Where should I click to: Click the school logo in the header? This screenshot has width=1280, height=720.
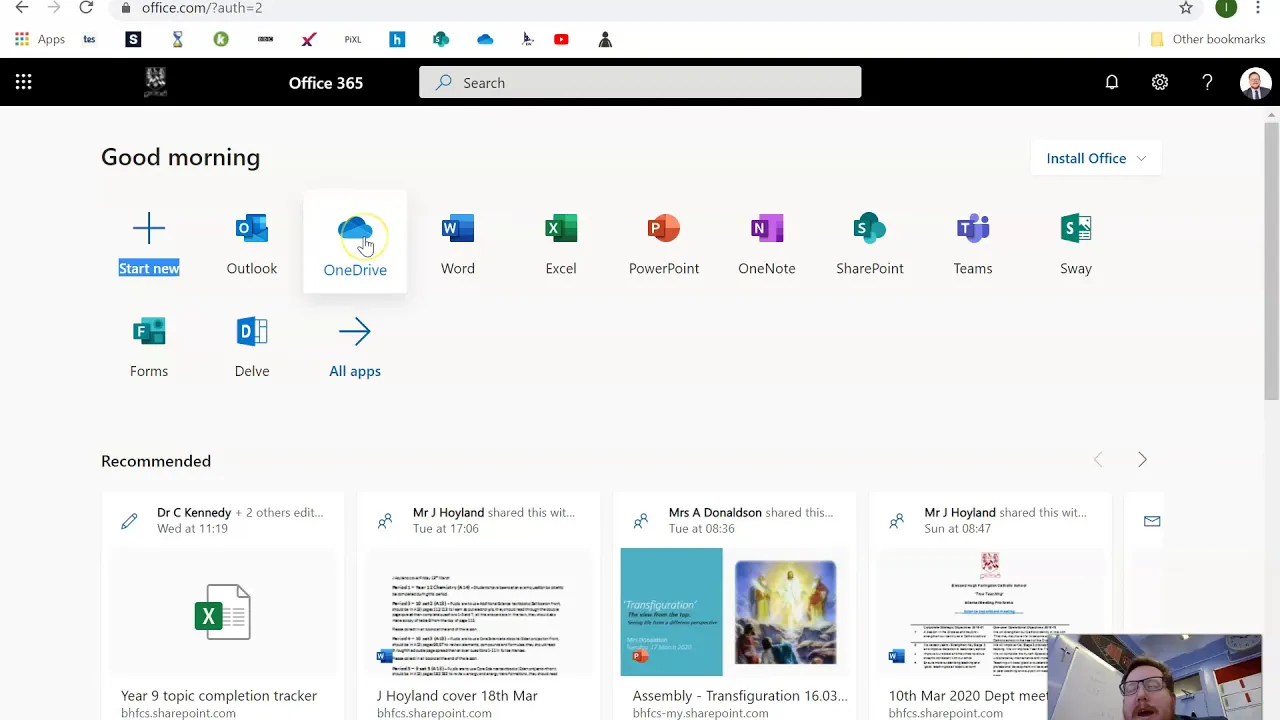click(155, 82)
